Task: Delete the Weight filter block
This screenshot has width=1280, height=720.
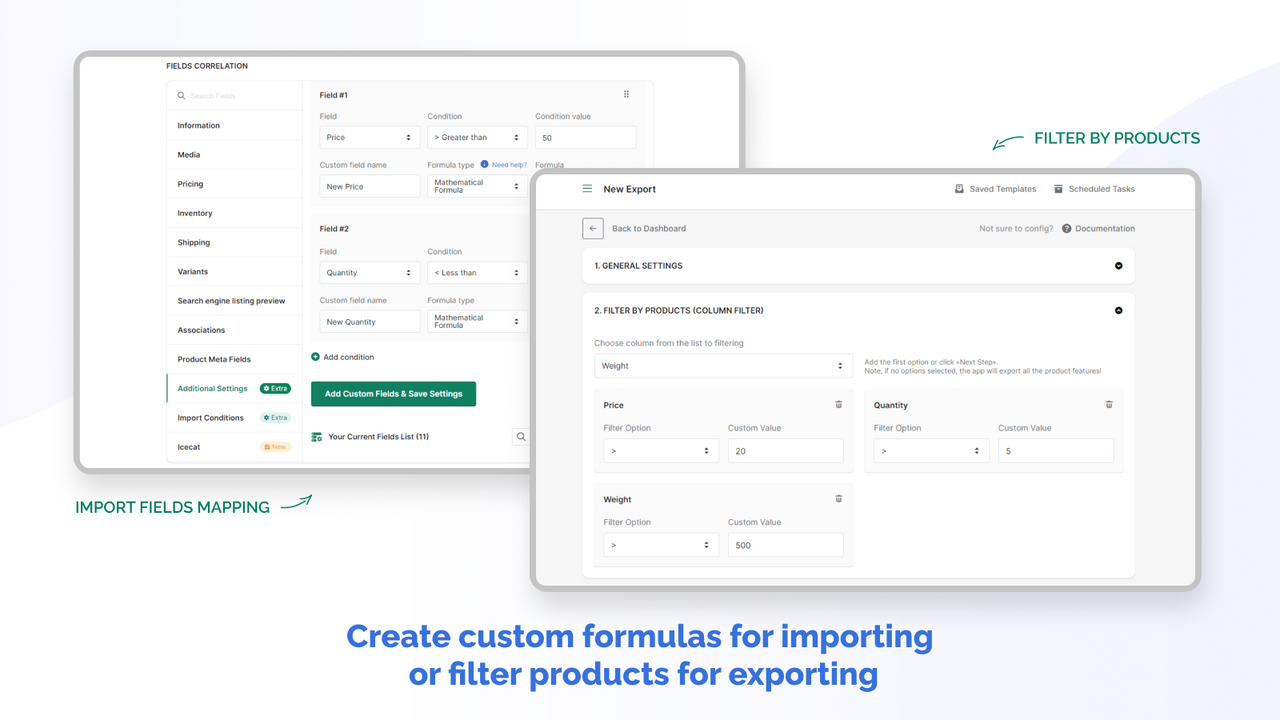Action: [x=838, y=498]
